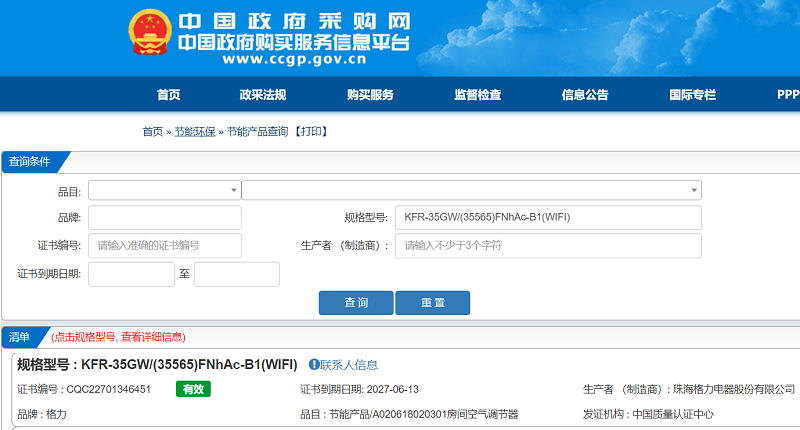Open the 首页 navigation menu
800x430 pixels.
coord(168,95)
